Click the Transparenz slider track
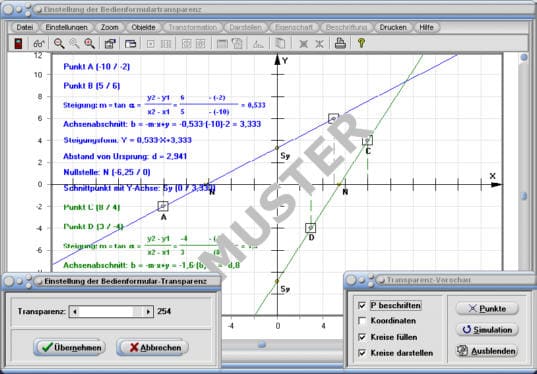The image size is (537, 374). pos(111,312)
